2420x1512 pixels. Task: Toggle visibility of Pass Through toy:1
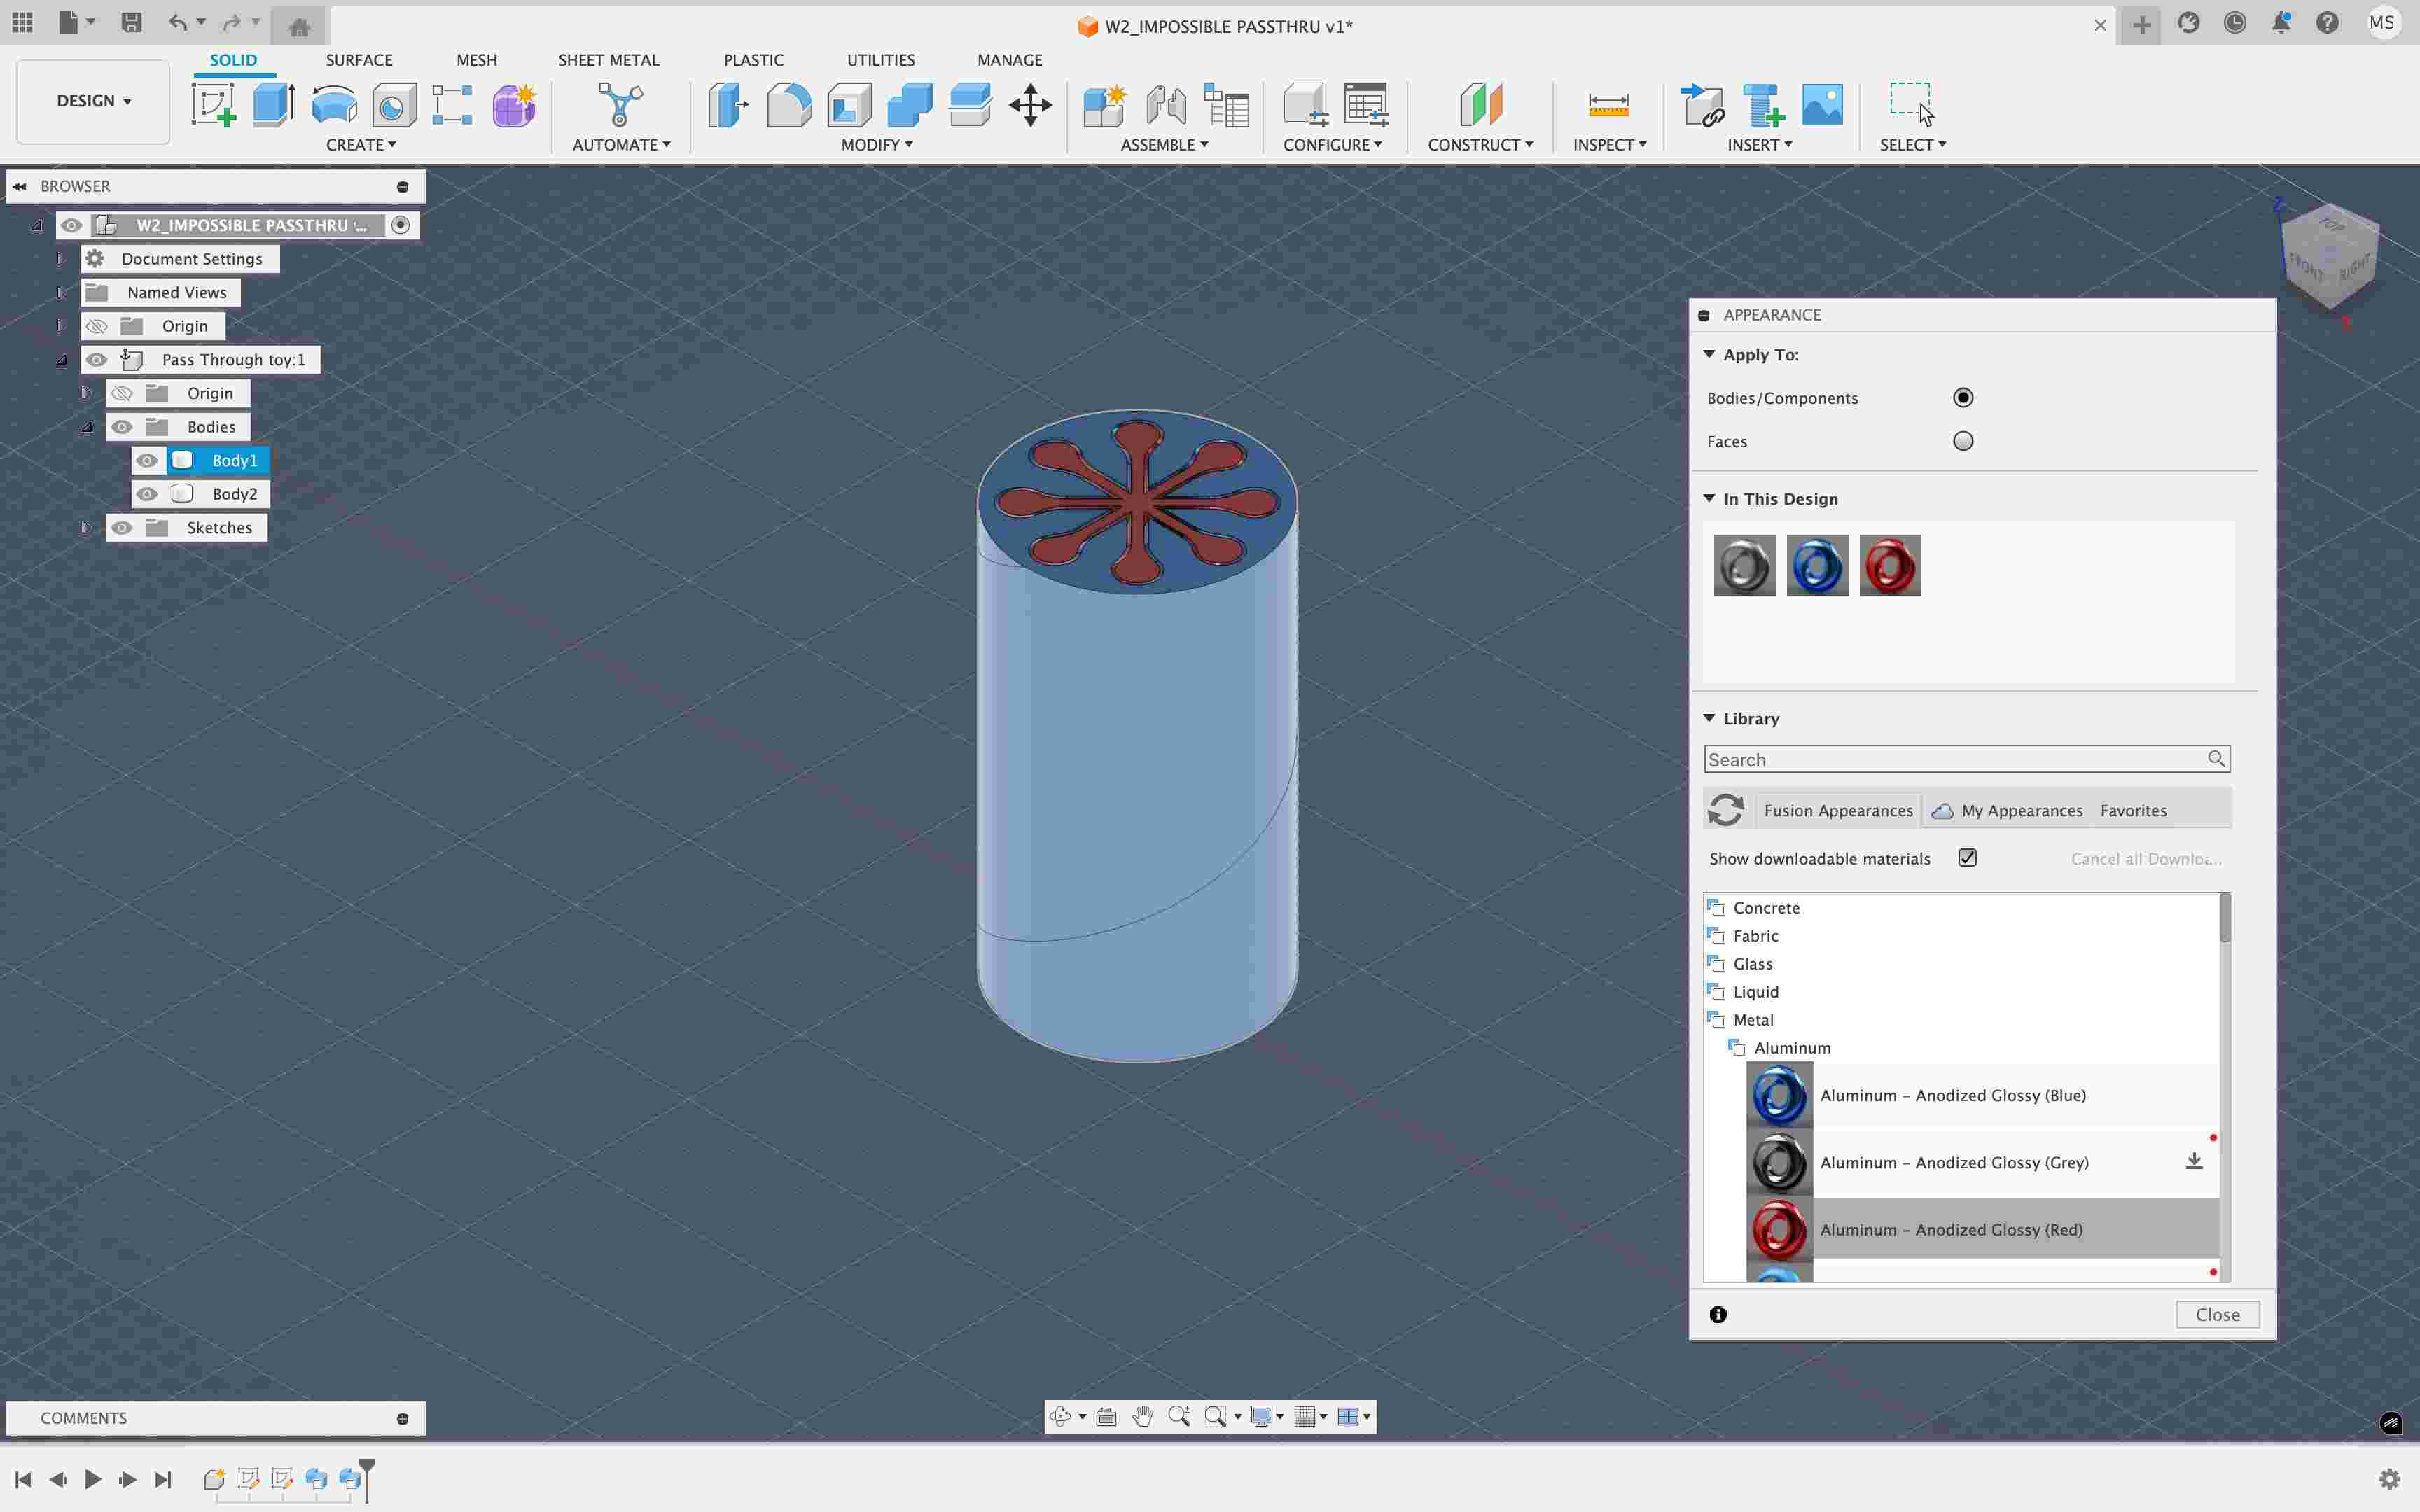pyautogui.click(x=97, y=360)
